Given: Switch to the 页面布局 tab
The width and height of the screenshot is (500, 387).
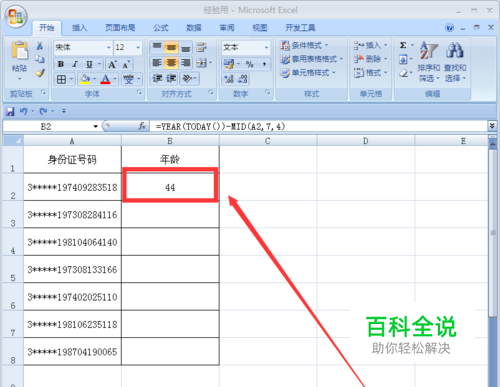Looking at the screenshot, I should tap(120, 28).
